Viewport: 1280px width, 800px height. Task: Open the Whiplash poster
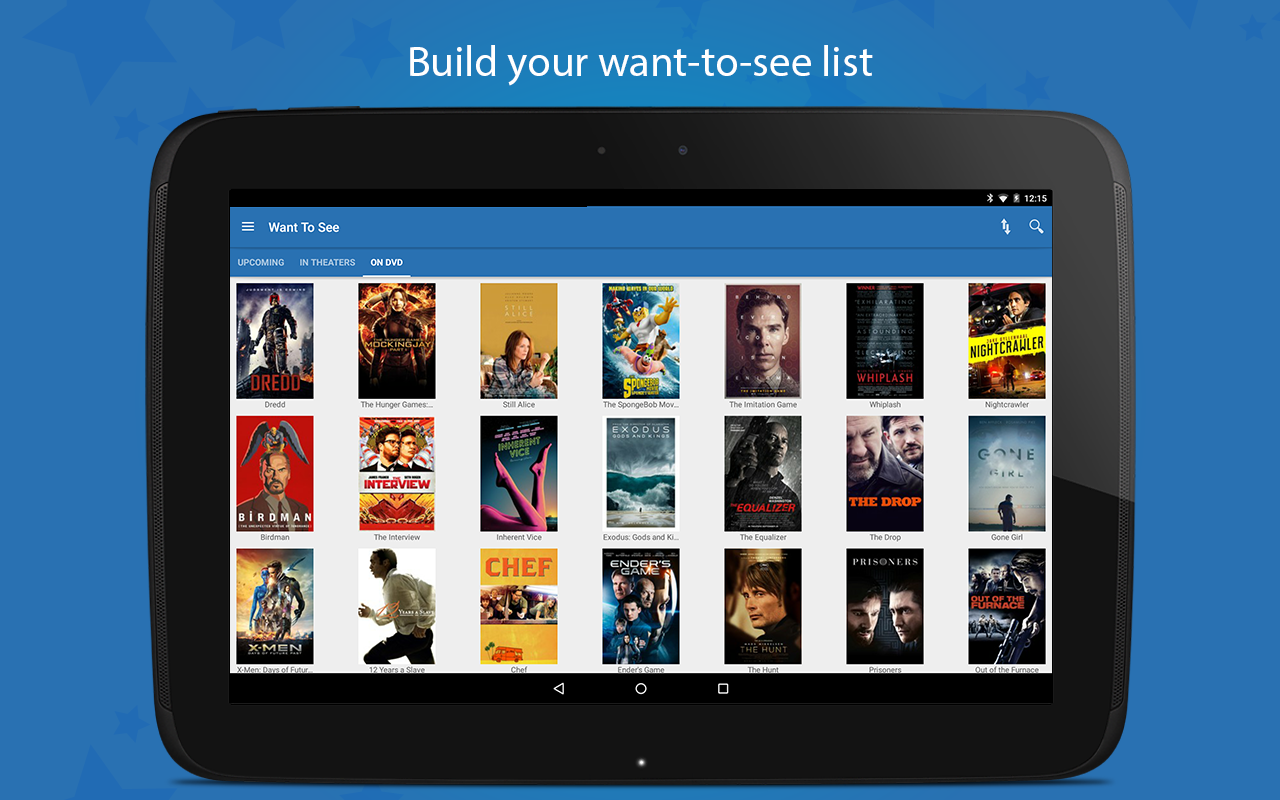[885, 341]
